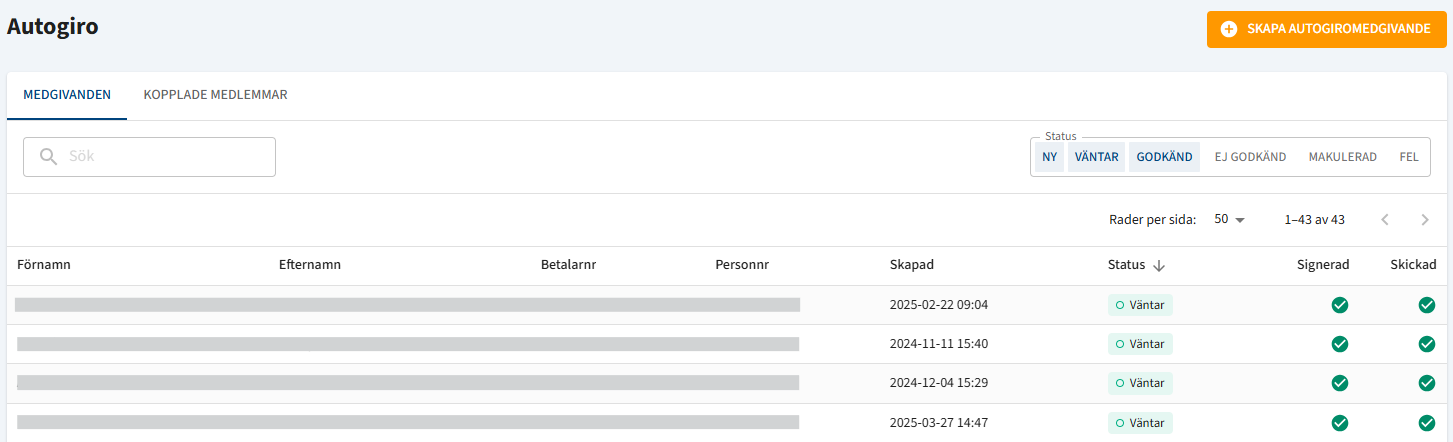
Task: Click Skickad checkmark for 2025-02-22 row
Action: (1427, 305)
